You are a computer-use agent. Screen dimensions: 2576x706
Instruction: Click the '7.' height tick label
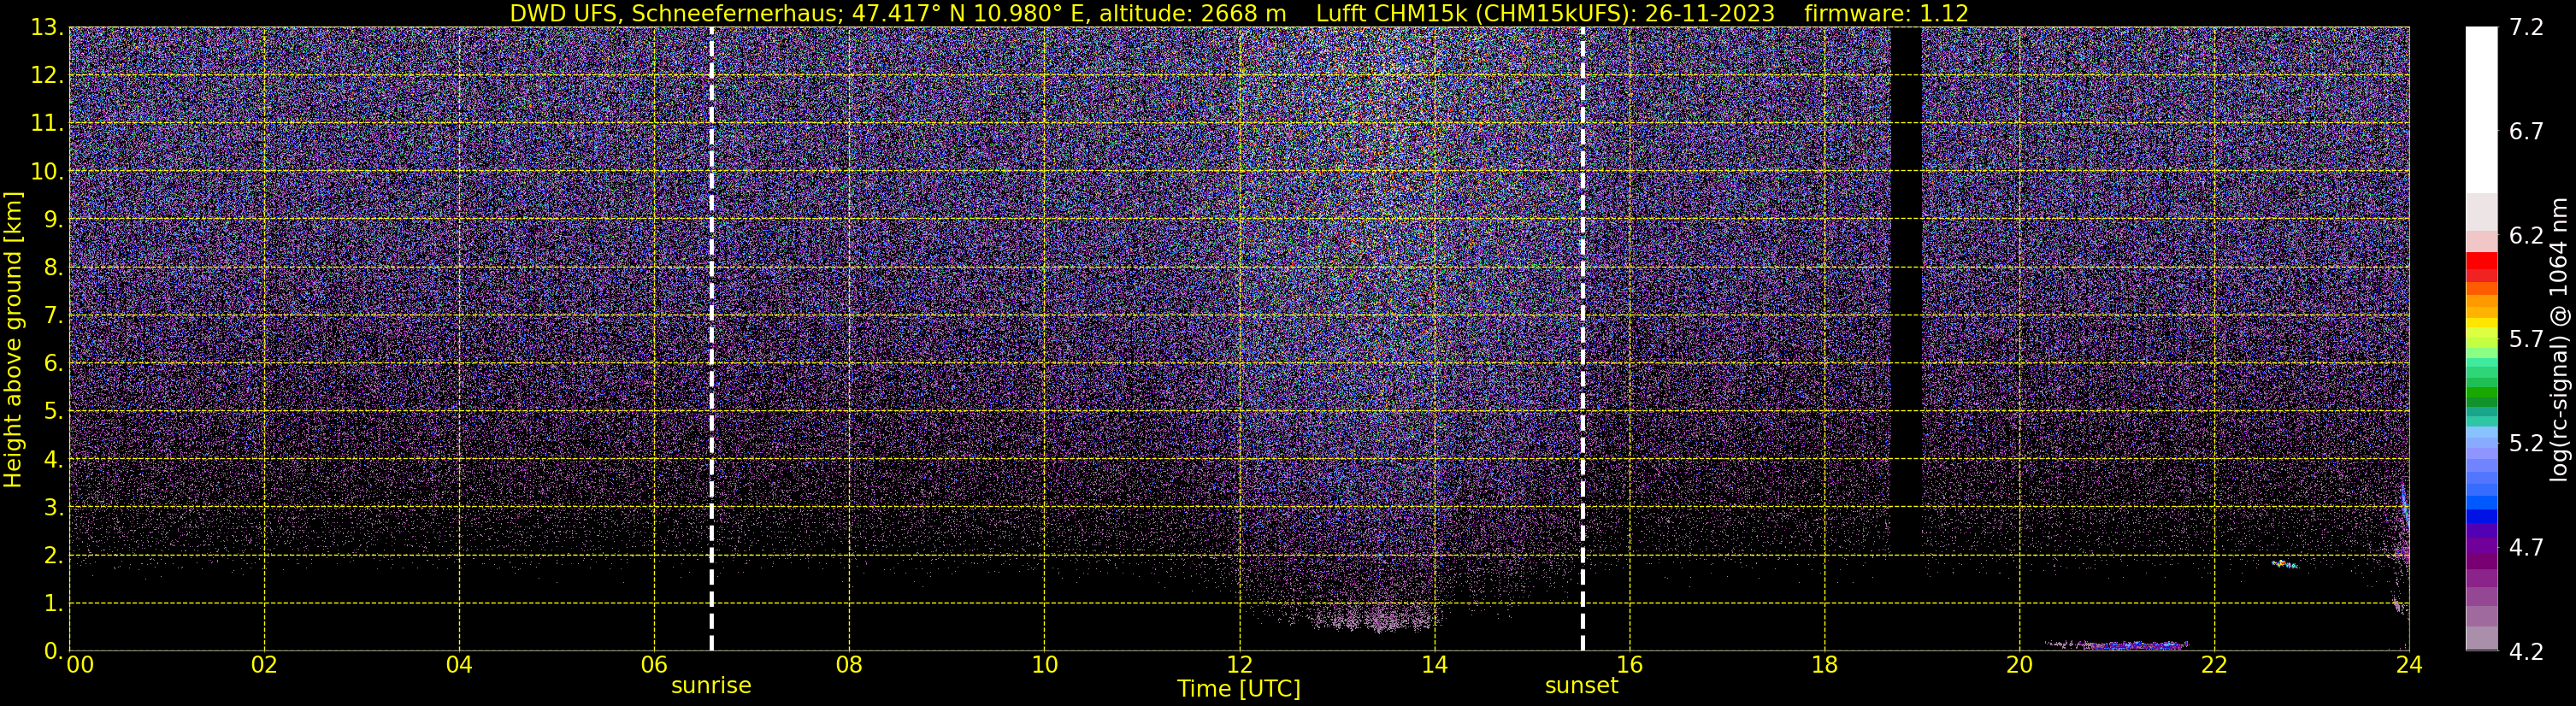53,315
